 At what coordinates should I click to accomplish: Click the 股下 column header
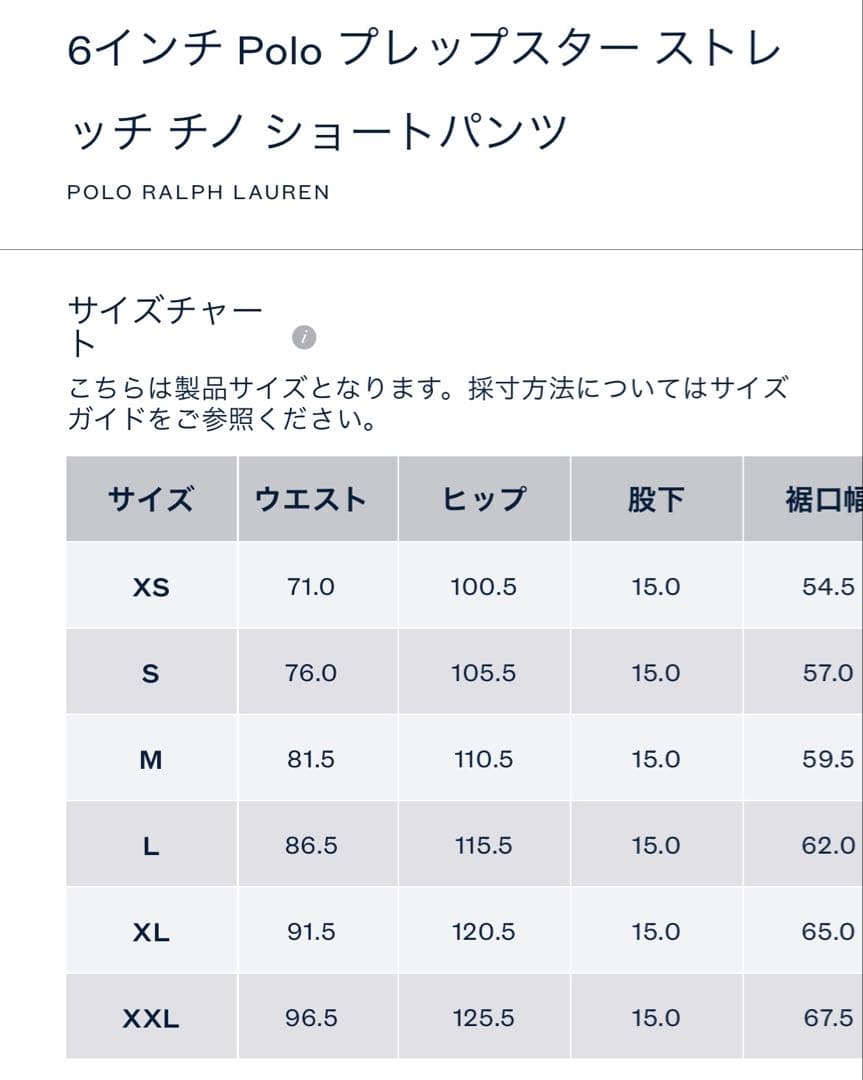click(x=656, y=499)
